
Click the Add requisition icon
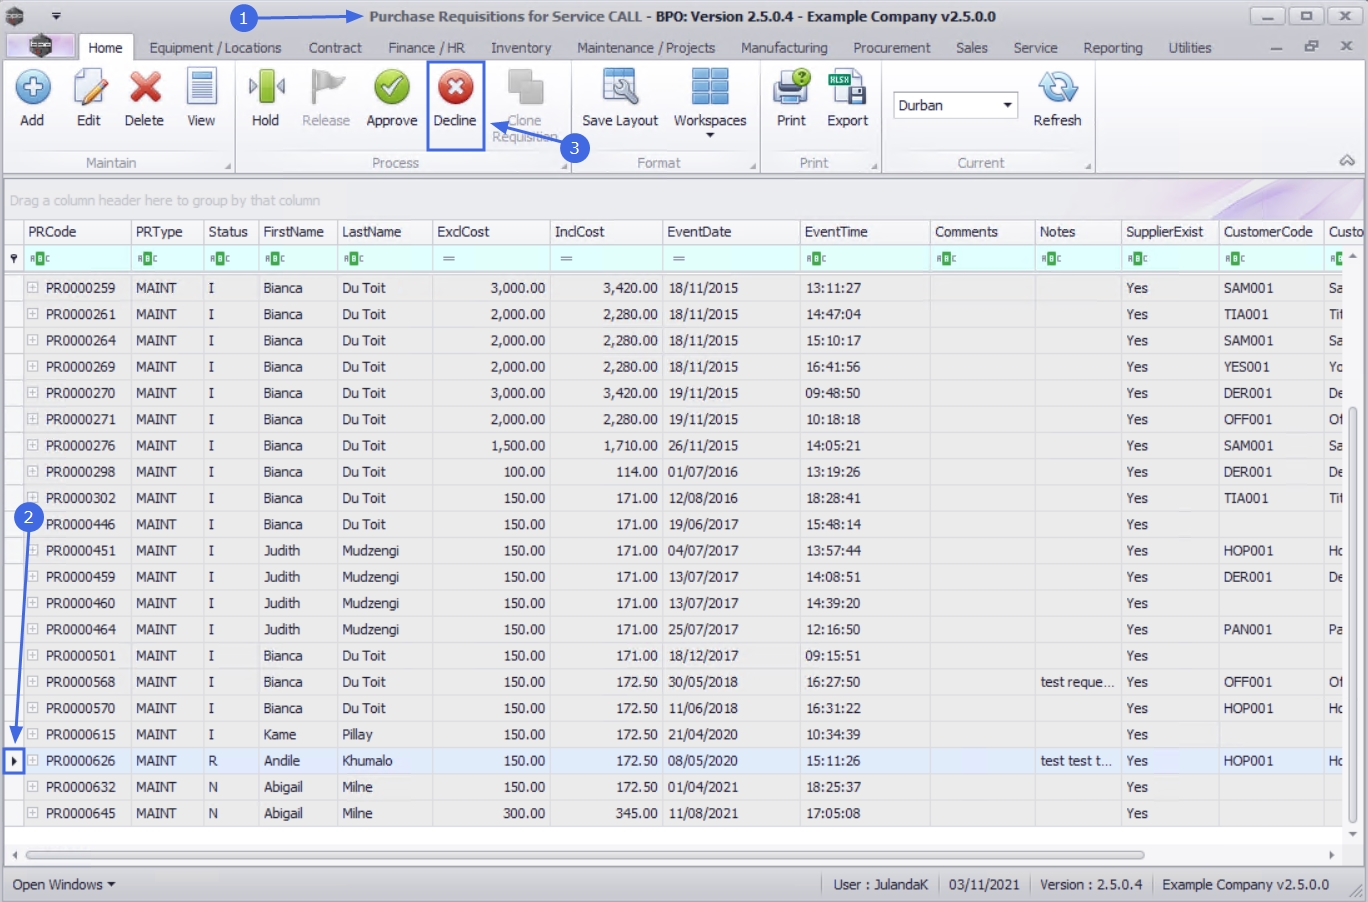(x=32, y=89)
